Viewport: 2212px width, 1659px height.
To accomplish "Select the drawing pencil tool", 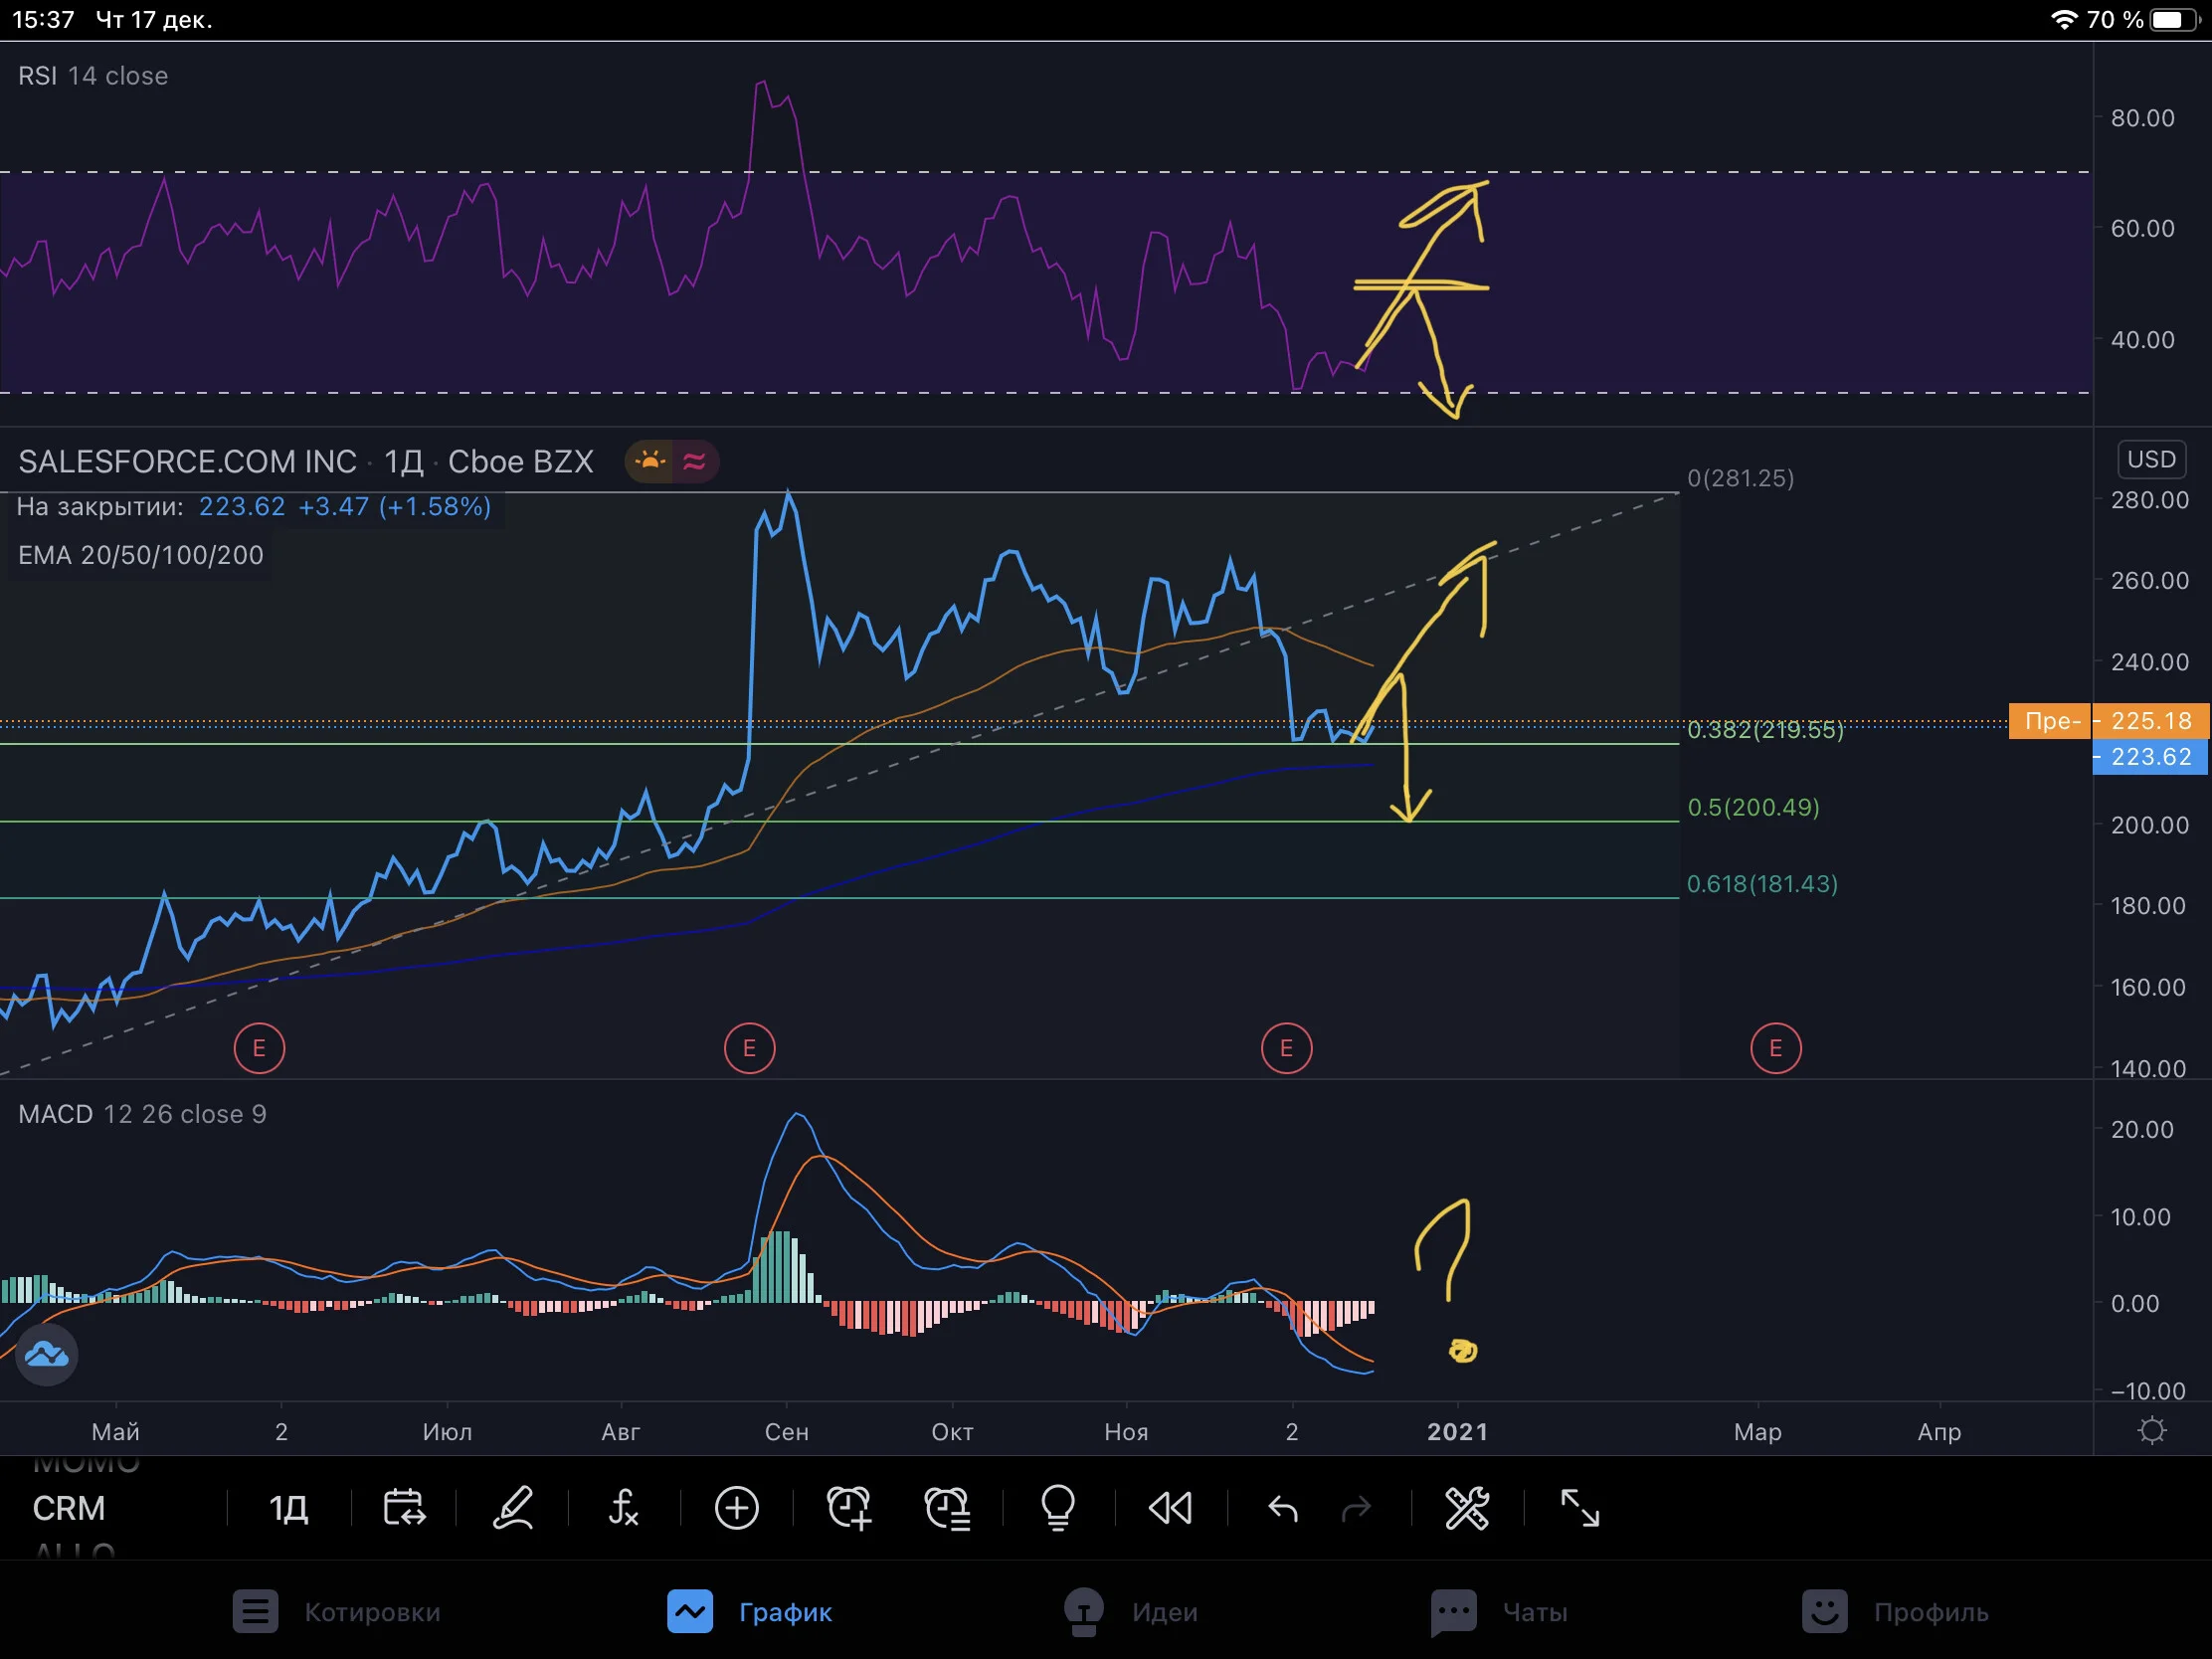I will 513,1508.
